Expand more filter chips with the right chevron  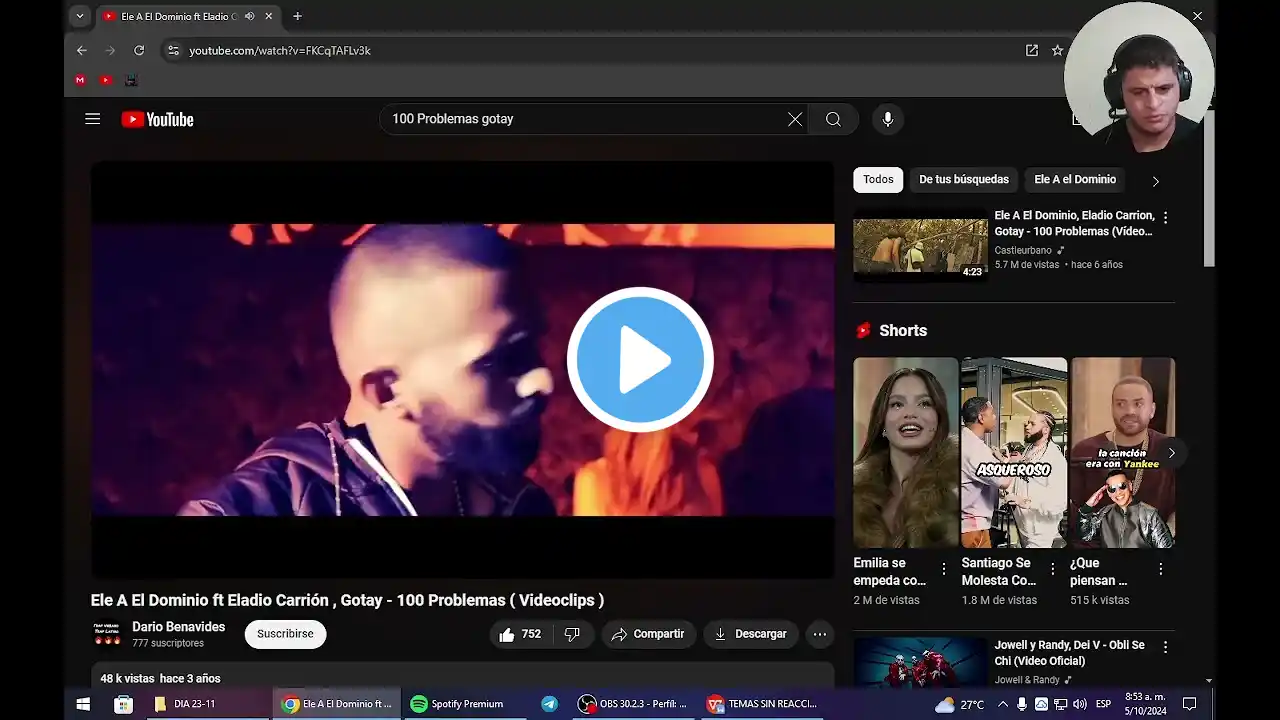tap(1155, 181)
